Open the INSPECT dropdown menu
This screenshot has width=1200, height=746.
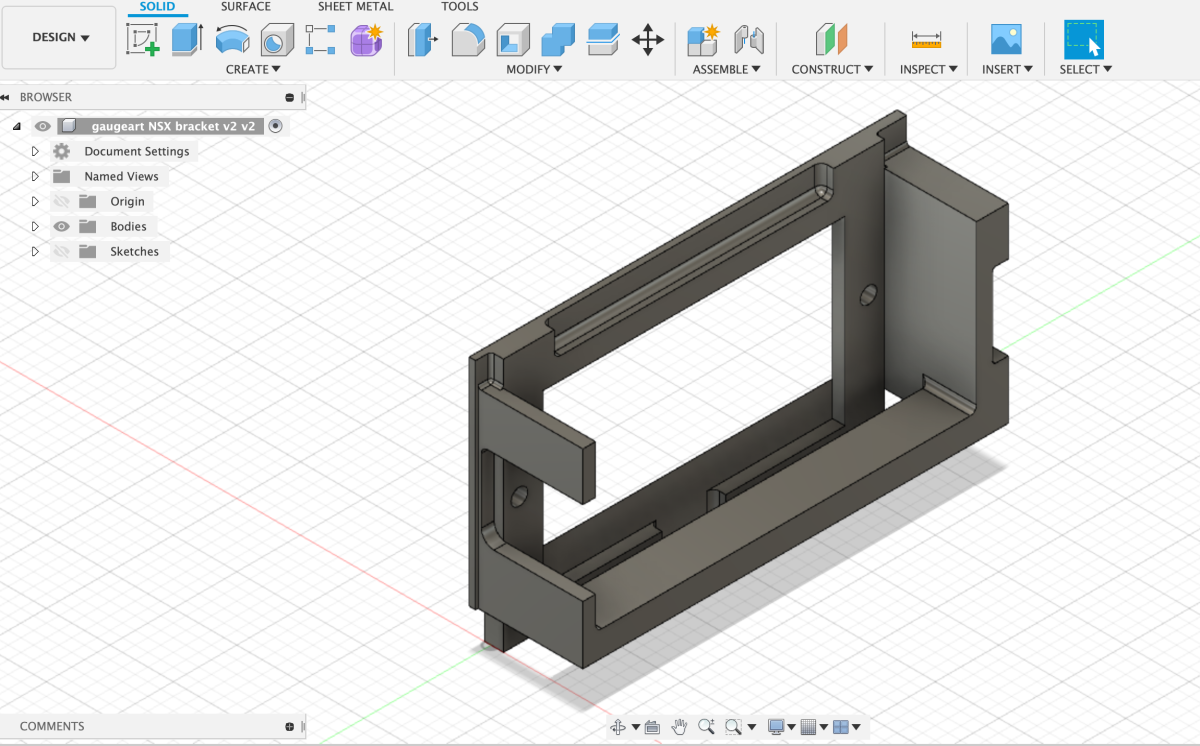coord(929,69)
